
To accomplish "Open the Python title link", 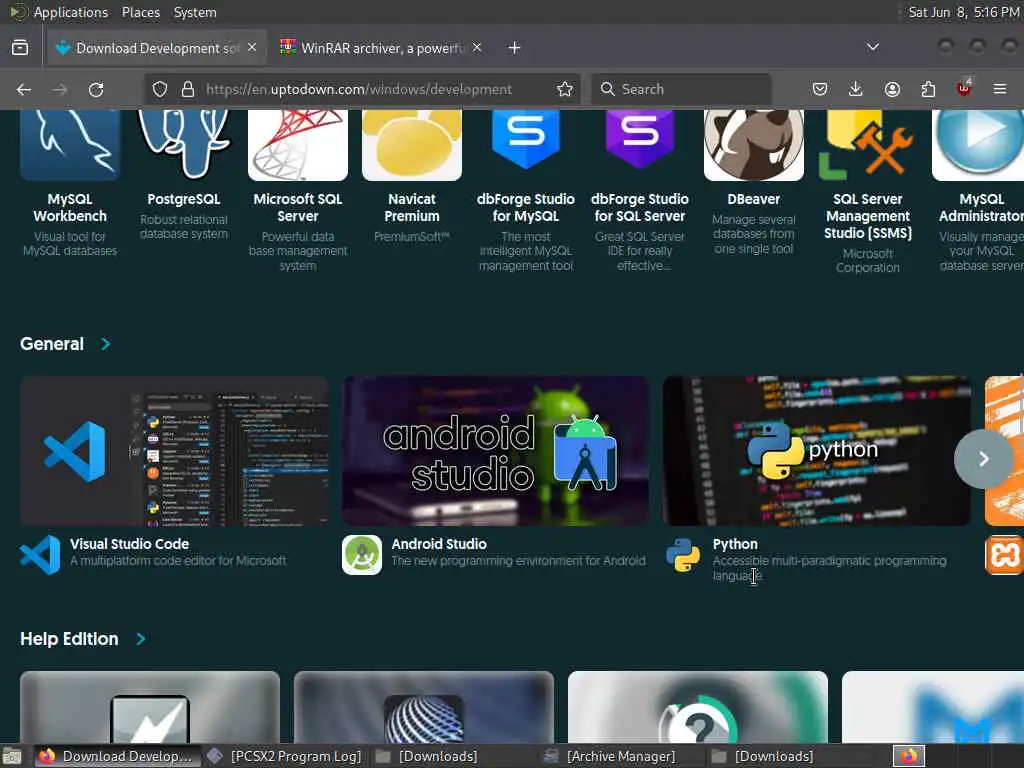I will pyautogui.click(x=735, y=544).
